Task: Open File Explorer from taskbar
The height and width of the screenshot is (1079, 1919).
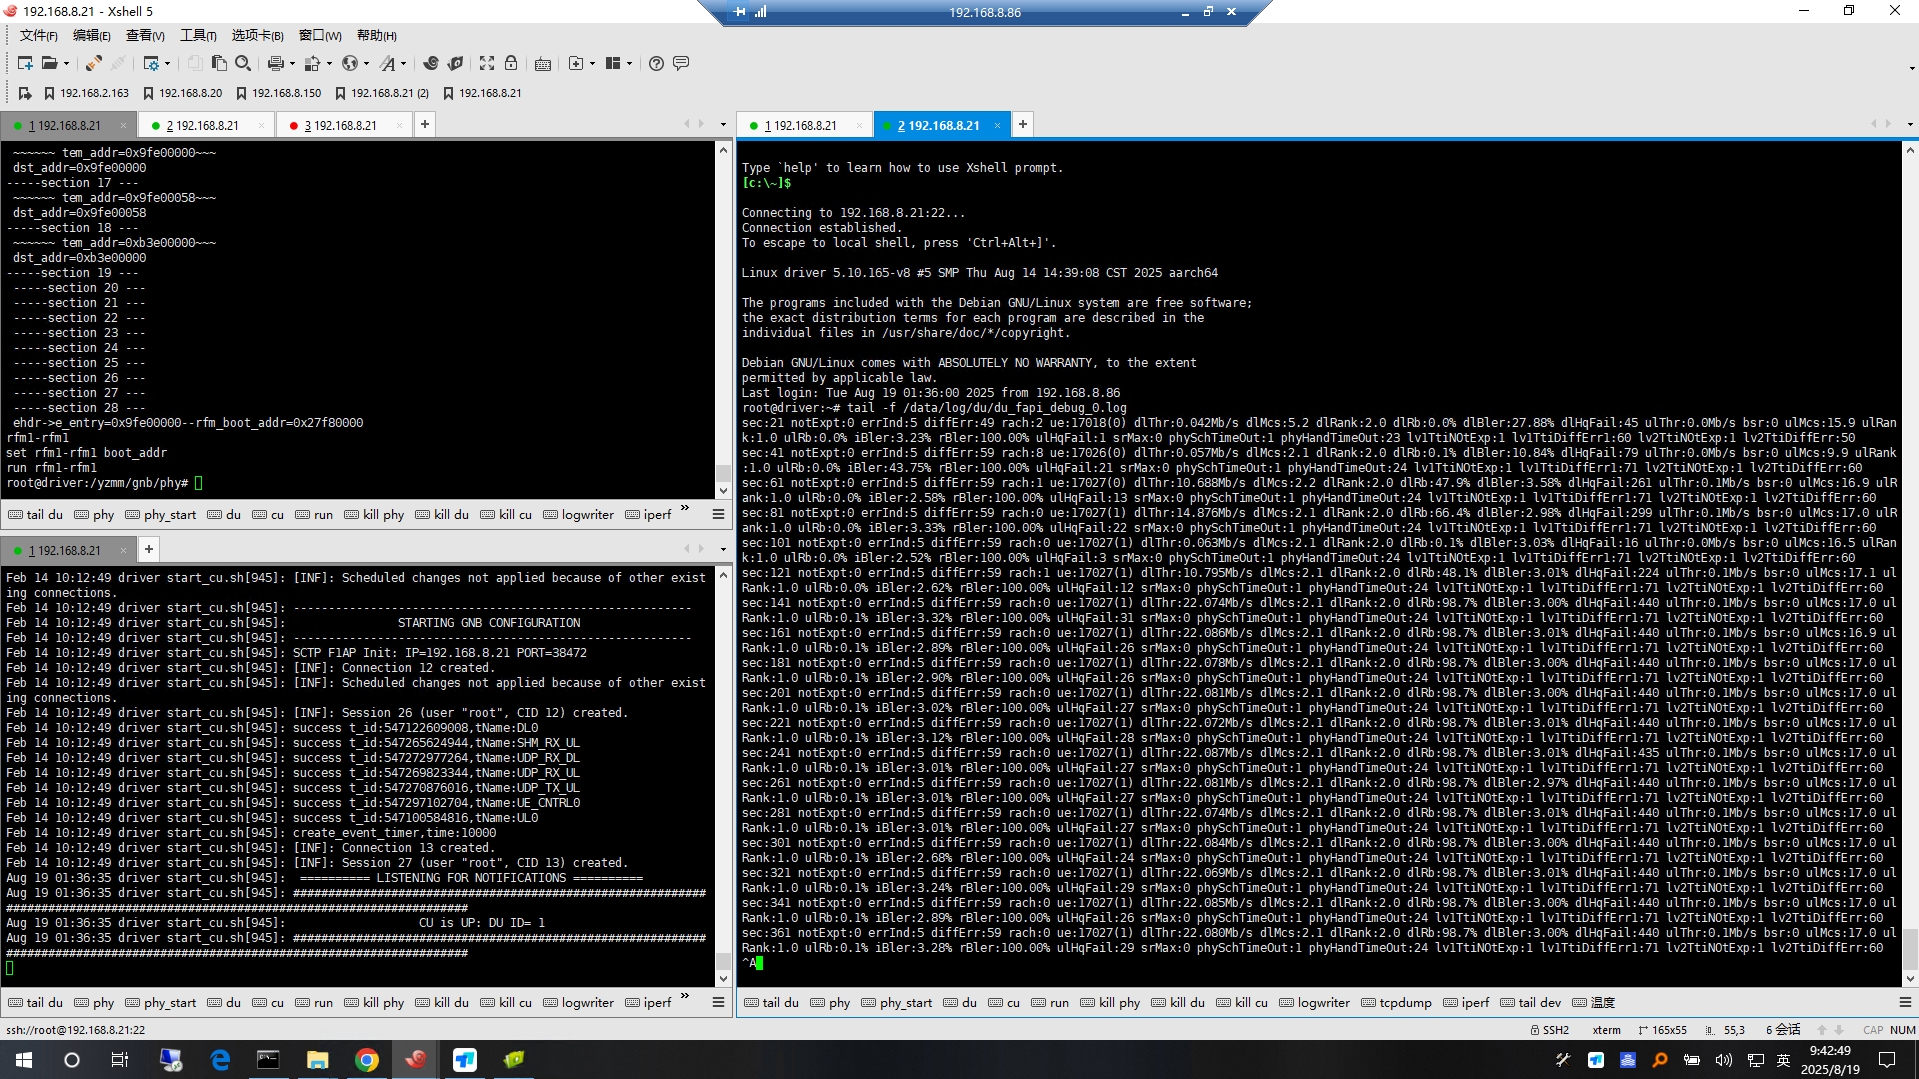Action: click(317, 1060)
